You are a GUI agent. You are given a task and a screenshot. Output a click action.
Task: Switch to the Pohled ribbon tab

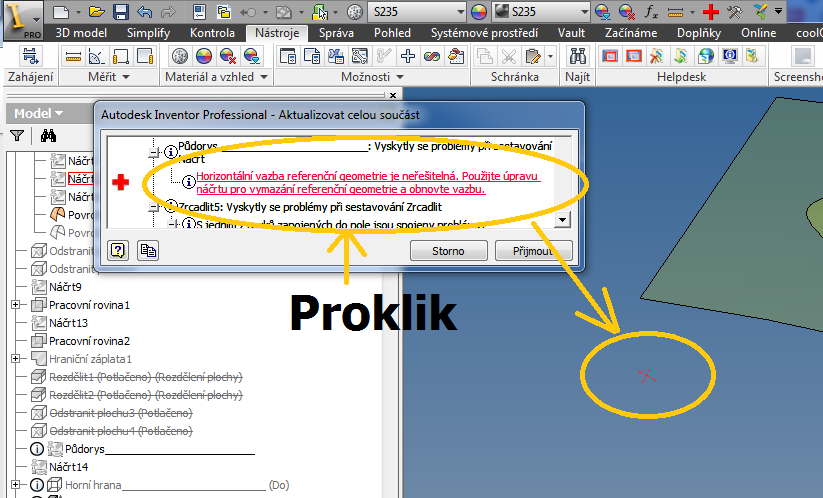tap(393, 33)
